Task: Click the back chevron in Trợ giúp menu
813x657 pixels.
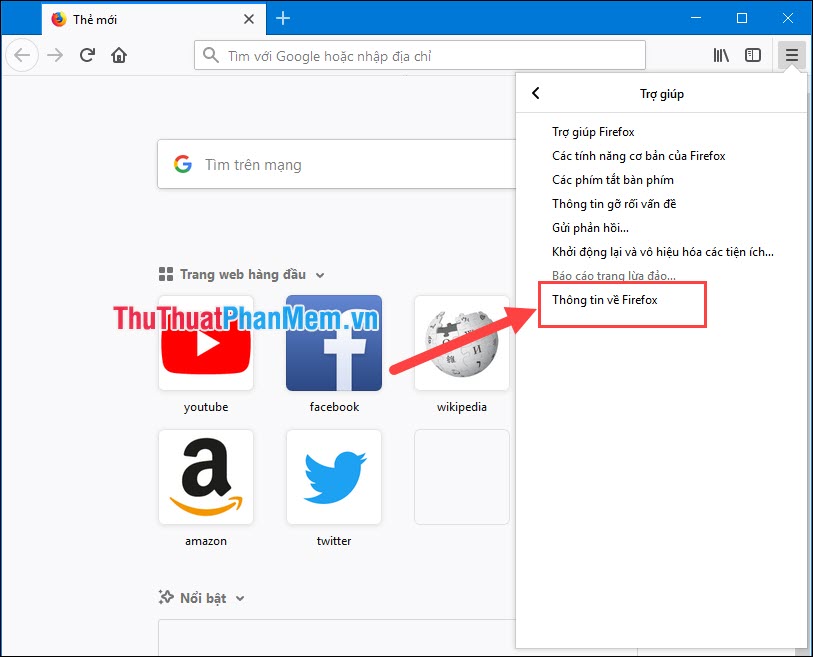Action: 535,93
